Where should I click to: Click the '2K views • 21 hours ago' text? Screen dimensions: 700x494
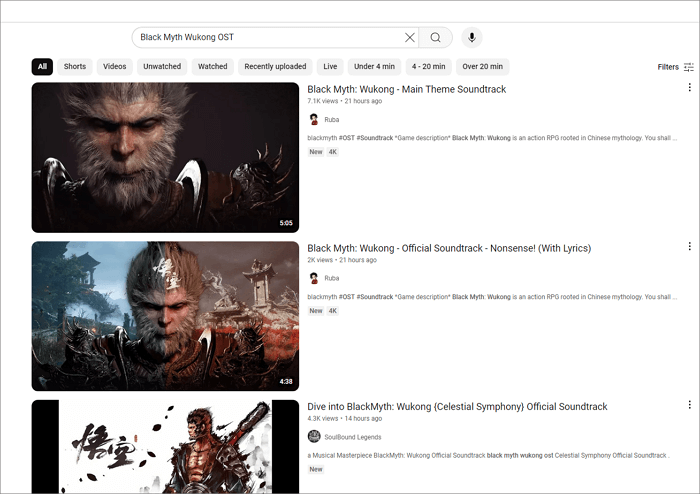[342, 260]
